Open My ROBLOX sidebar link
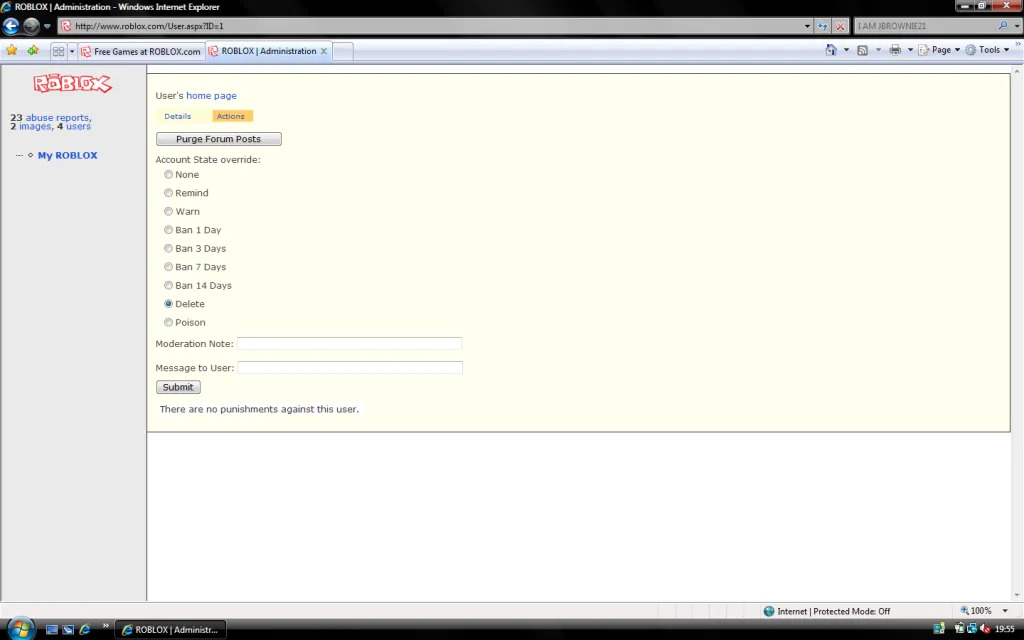The width and height of the screenshot is (1024, 640). tap(67, 155)
